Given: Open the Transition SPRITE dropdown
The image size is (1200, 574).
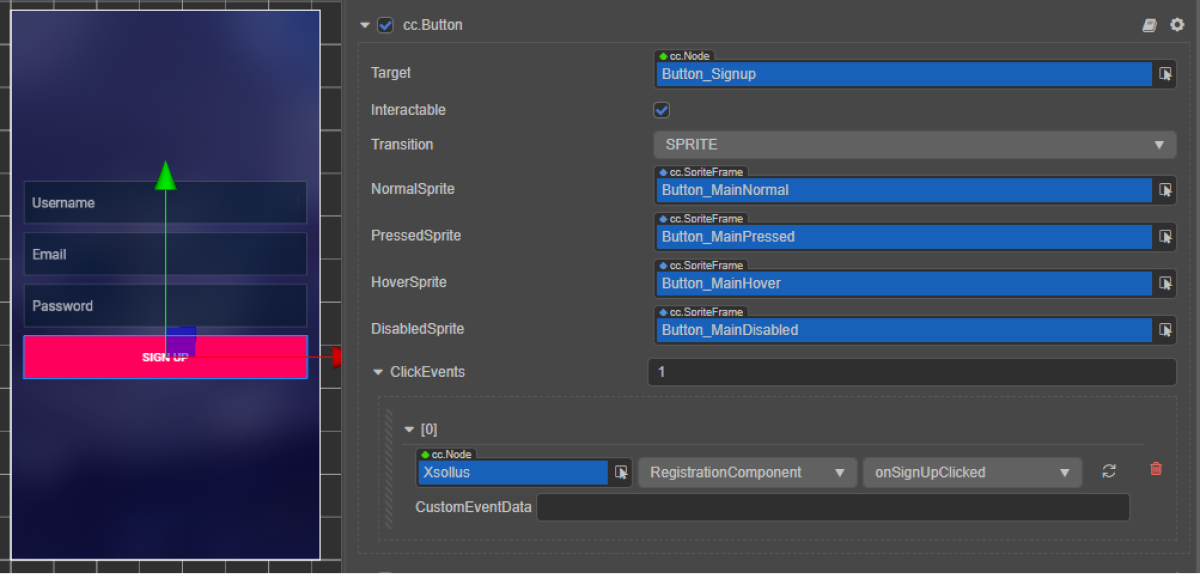Looking at the screenshot, I should 914,145.
